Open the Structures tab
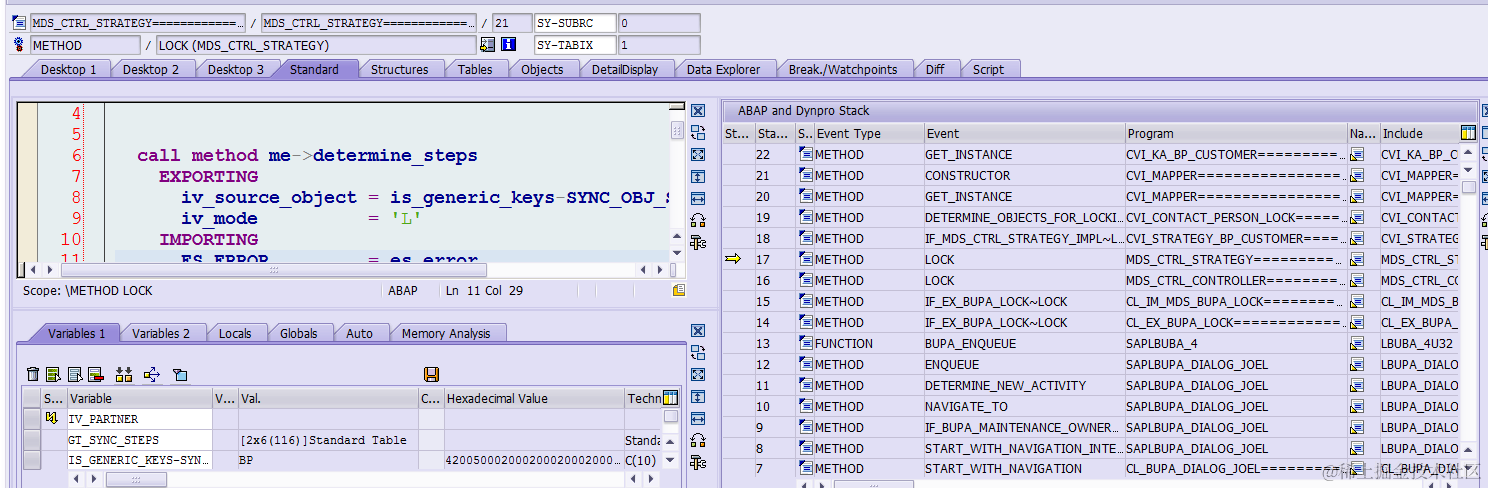Image resolution: width=1488 pixels, height=488 pixels. [399, 69]
